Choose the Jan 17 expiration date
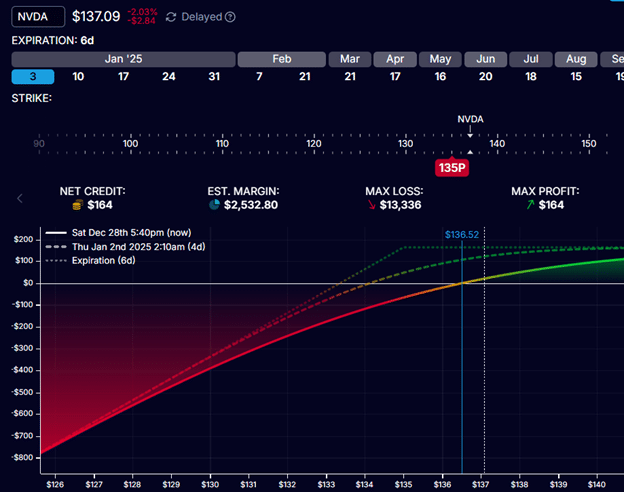This screenshot has width=624, height=492. coord(123,76)
